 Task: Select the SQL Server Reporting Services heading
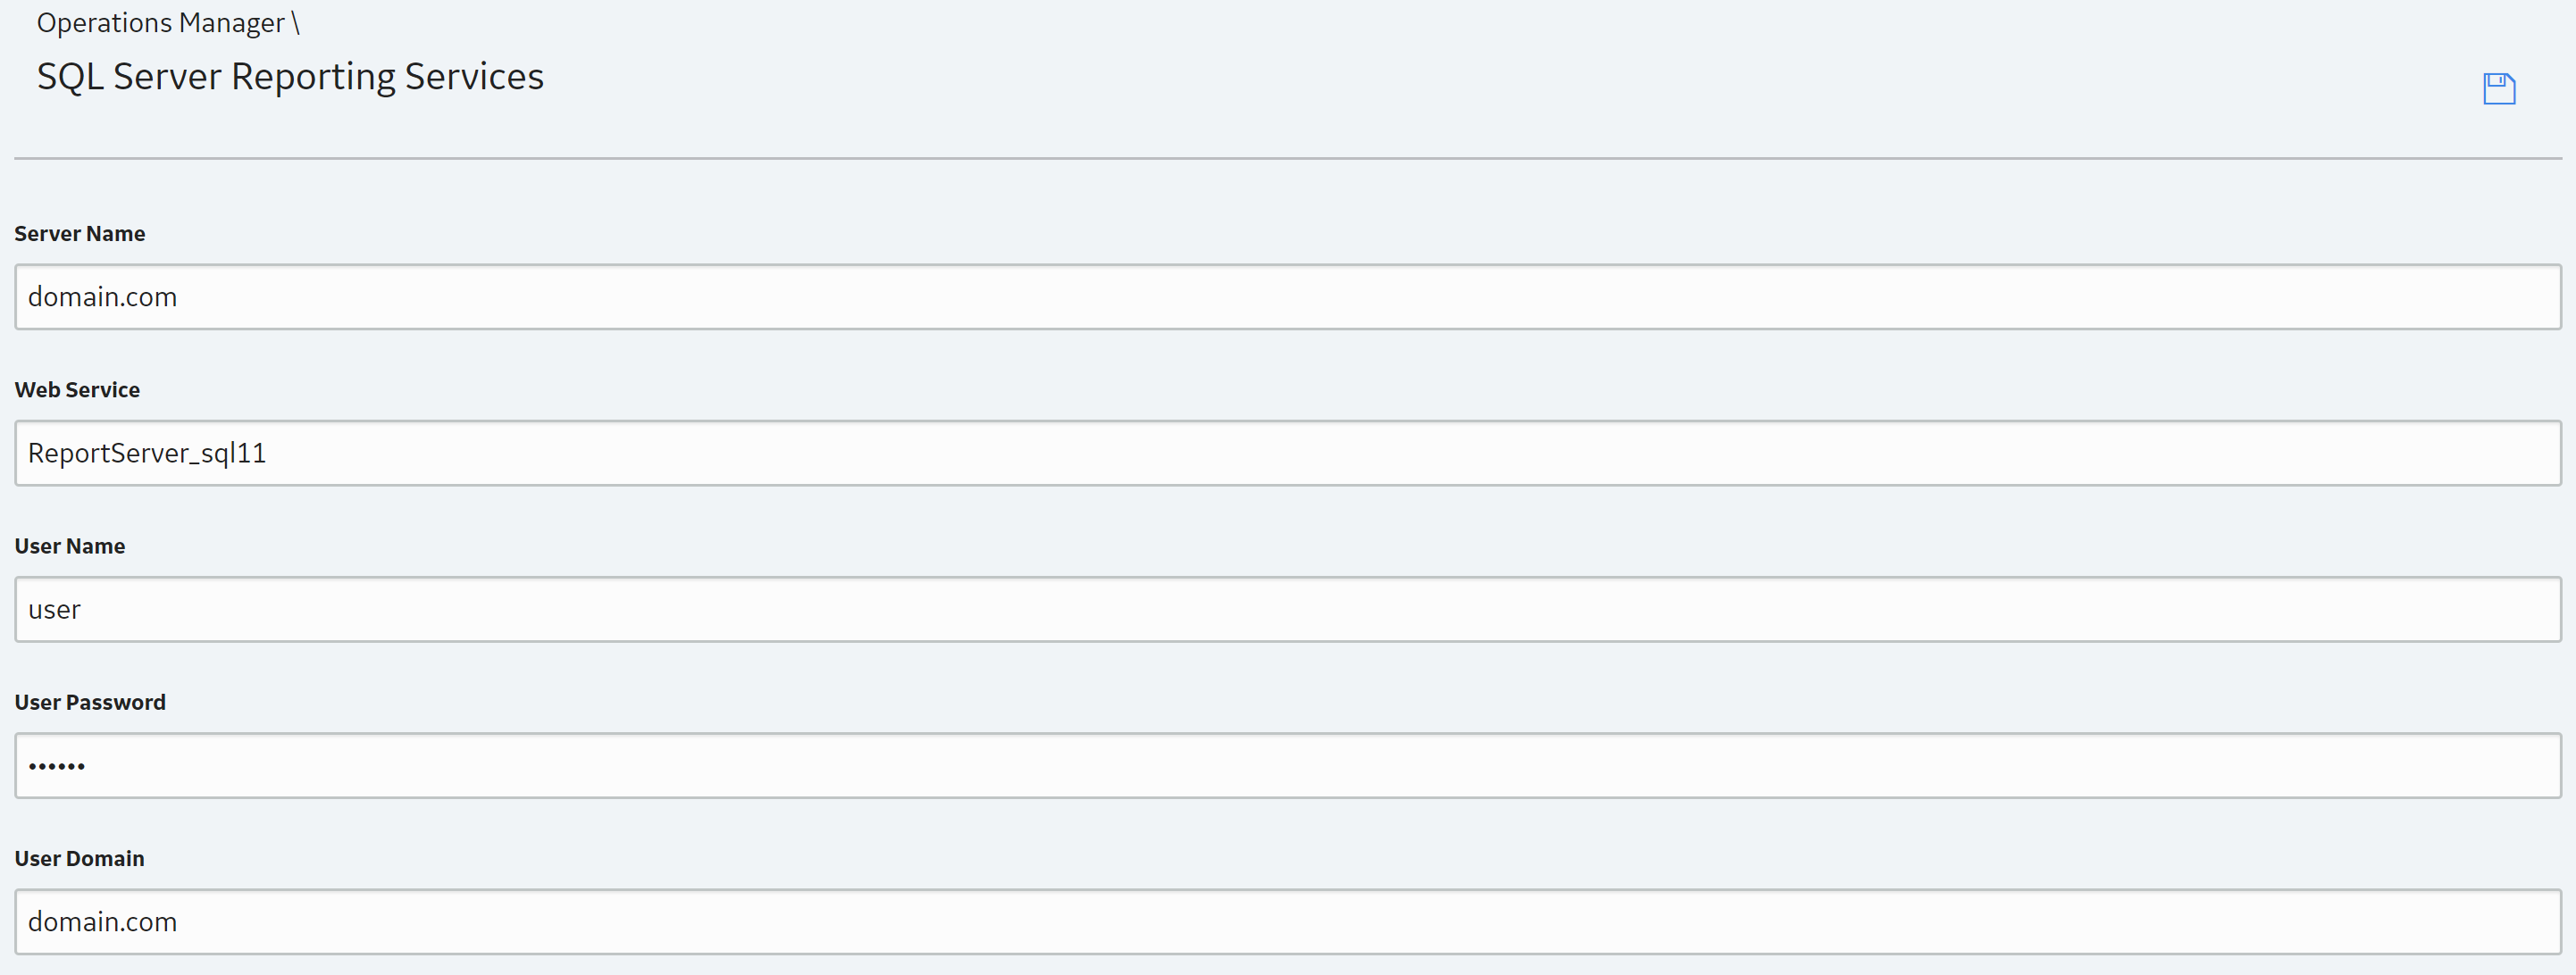tap(290, 77)
